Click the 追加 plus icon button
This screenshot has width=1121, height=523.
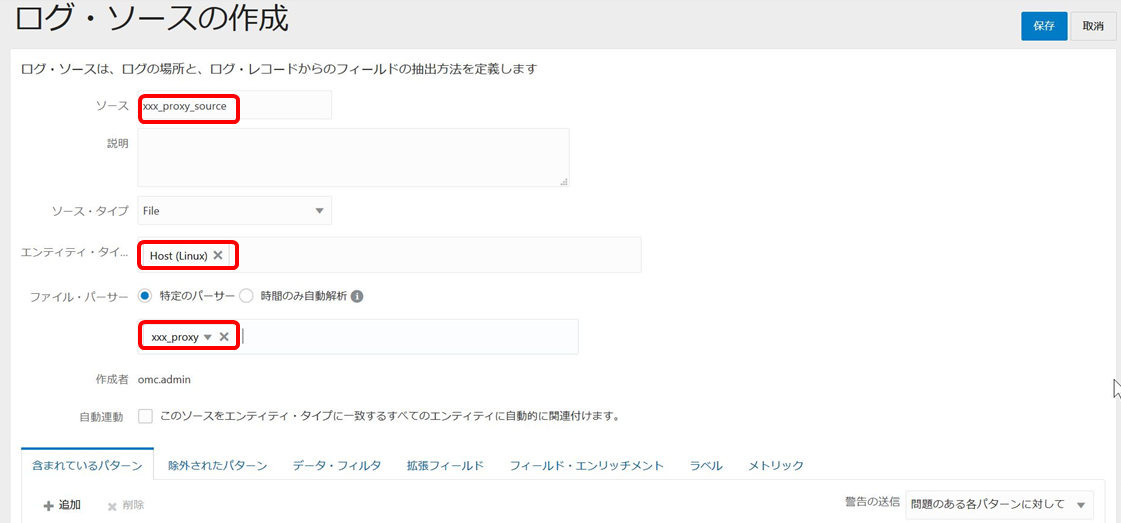[61, 505]
